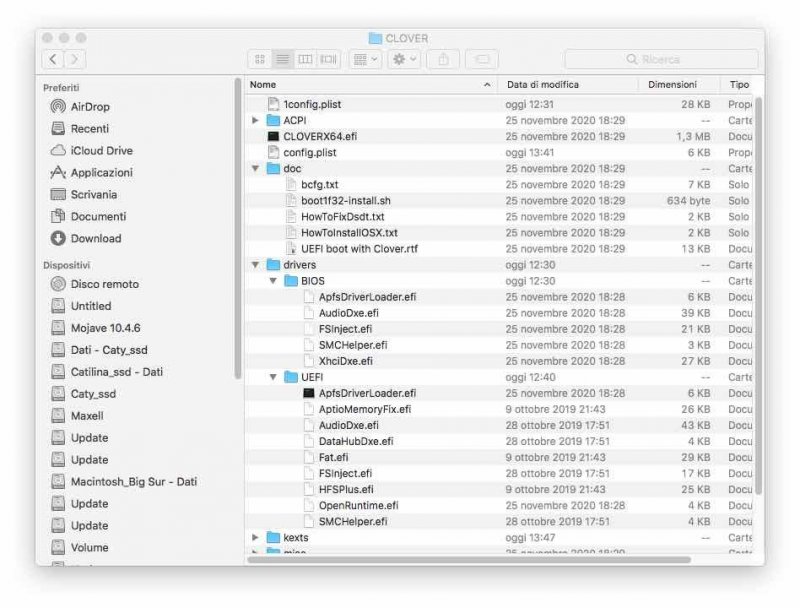This screenshot has width=800, height=608.
Task: Go forward with the right arrow button
Action: coord(74,59)
